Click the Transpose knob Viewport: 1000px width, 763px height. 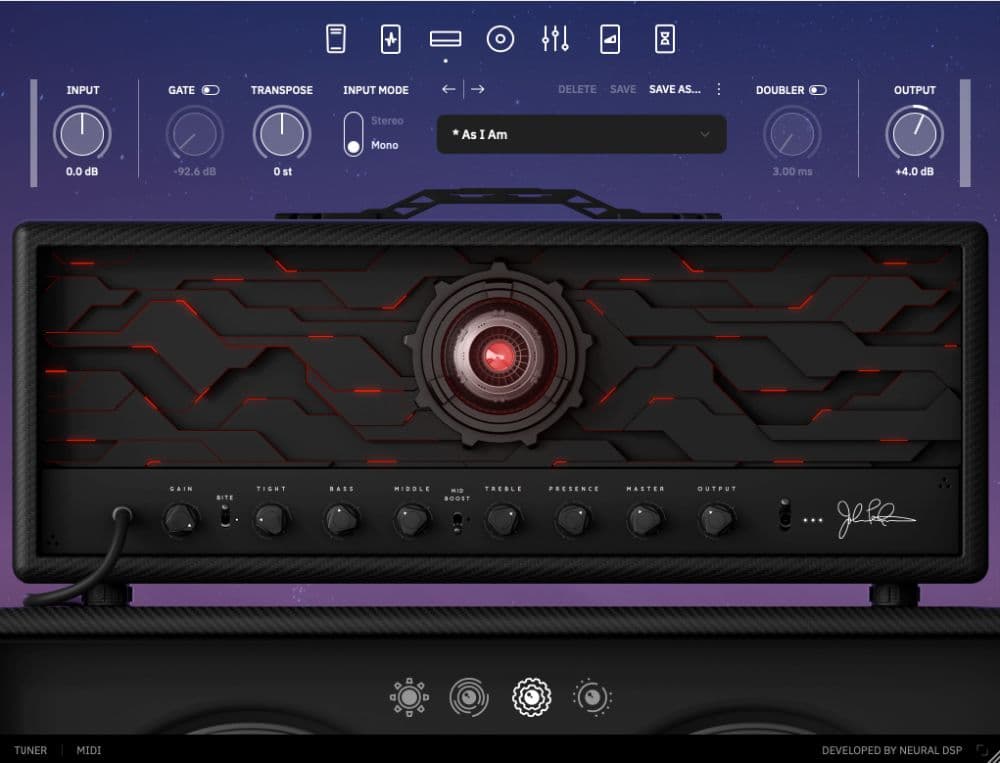pos(282,134)
